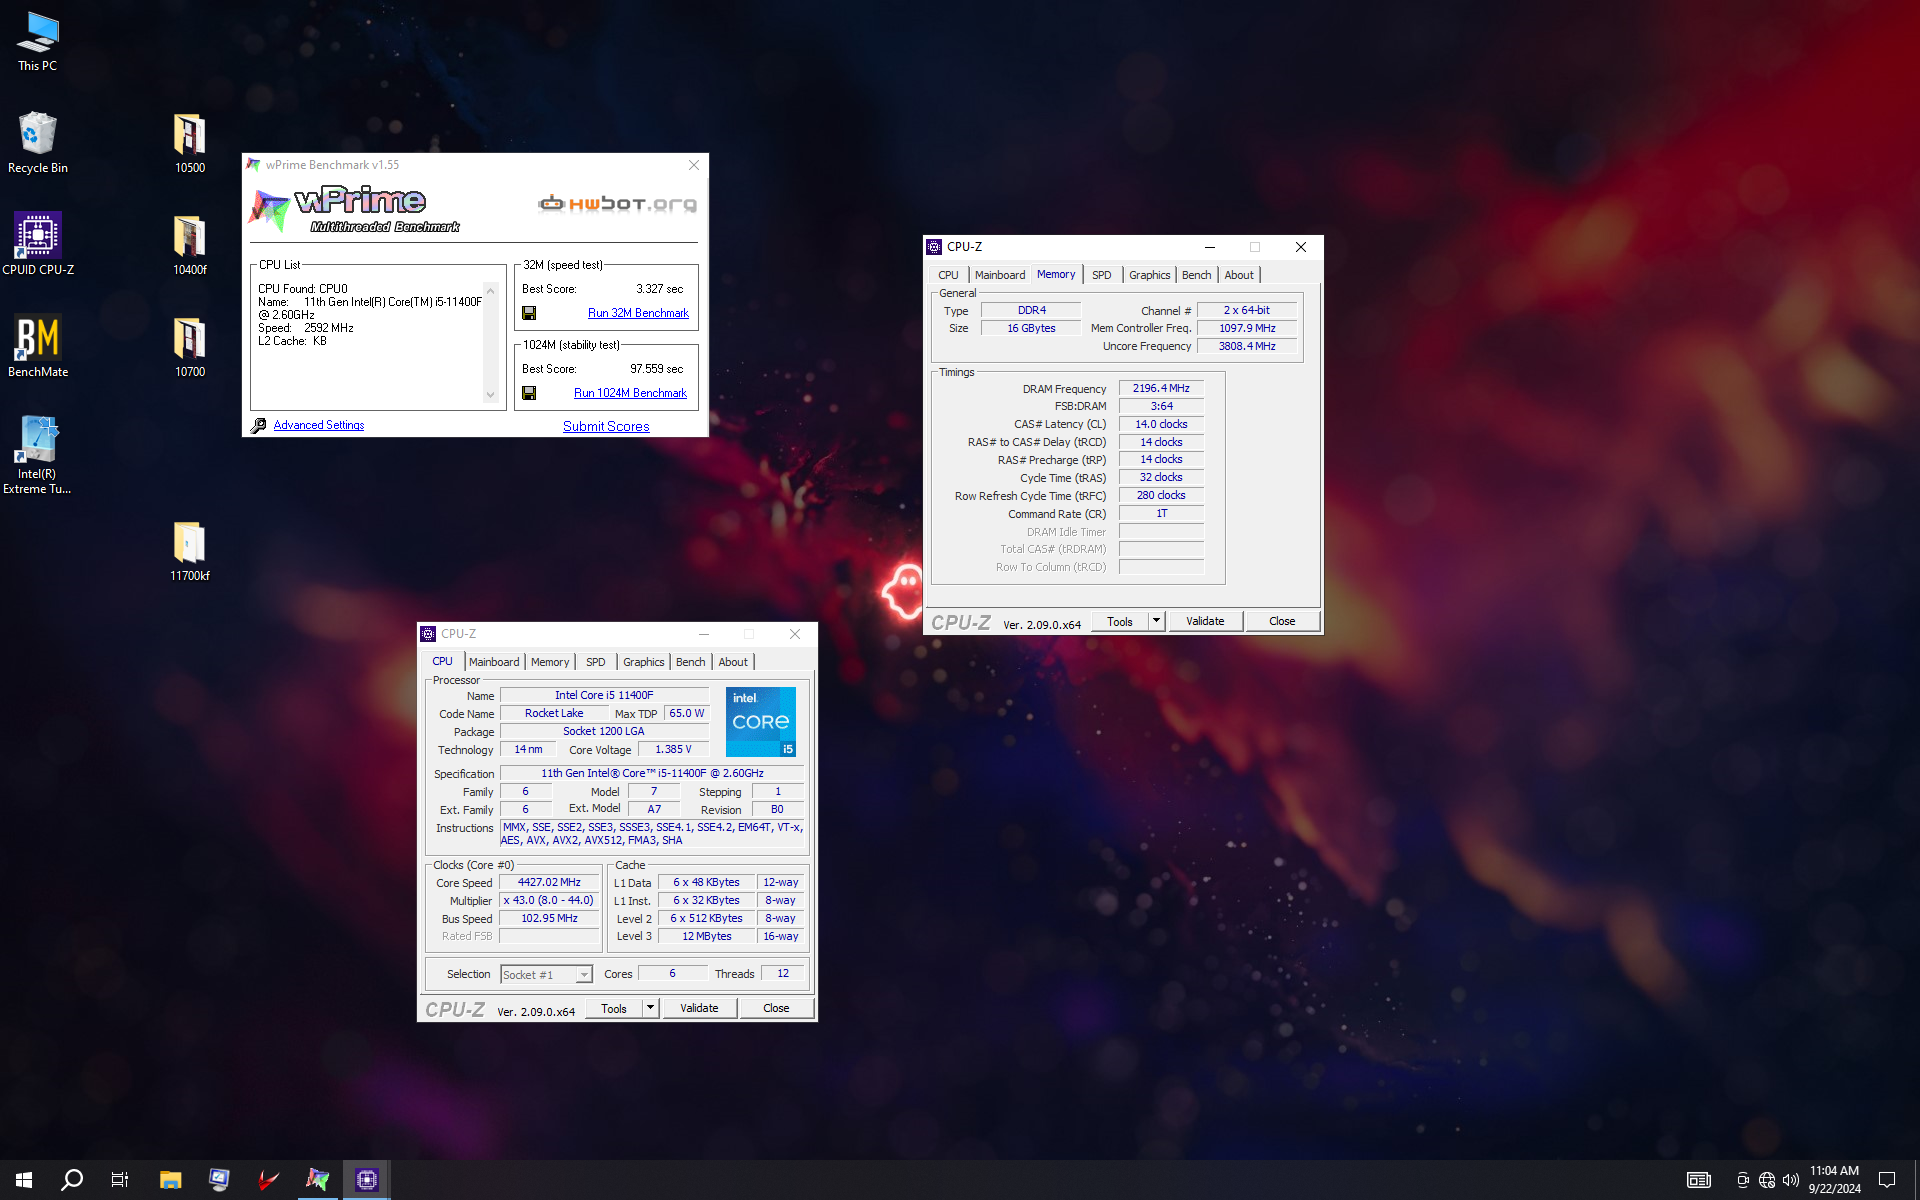The height and width of the screenshot is (1200, 1920).
Task: Click the DRAM Frequency value 2196.4 MHz
Action: [x=1161, y=388]
